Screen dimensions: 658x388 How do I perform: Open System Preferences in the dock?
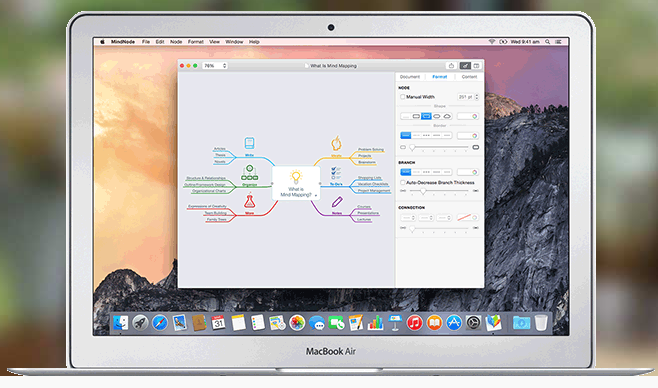coord(473,323)
